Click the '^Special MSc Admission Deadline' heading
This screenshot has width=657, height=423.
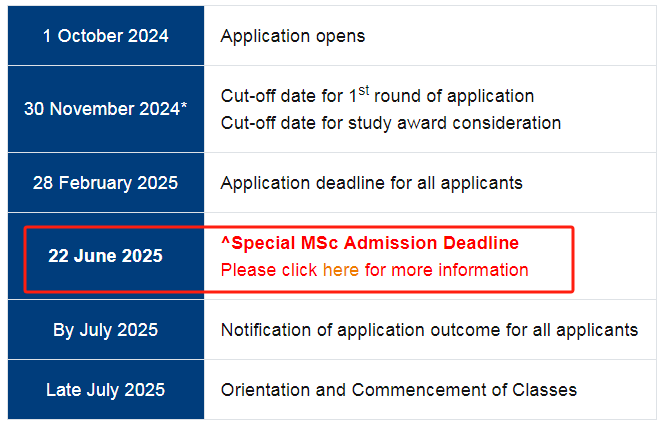(x=370, y=243)
